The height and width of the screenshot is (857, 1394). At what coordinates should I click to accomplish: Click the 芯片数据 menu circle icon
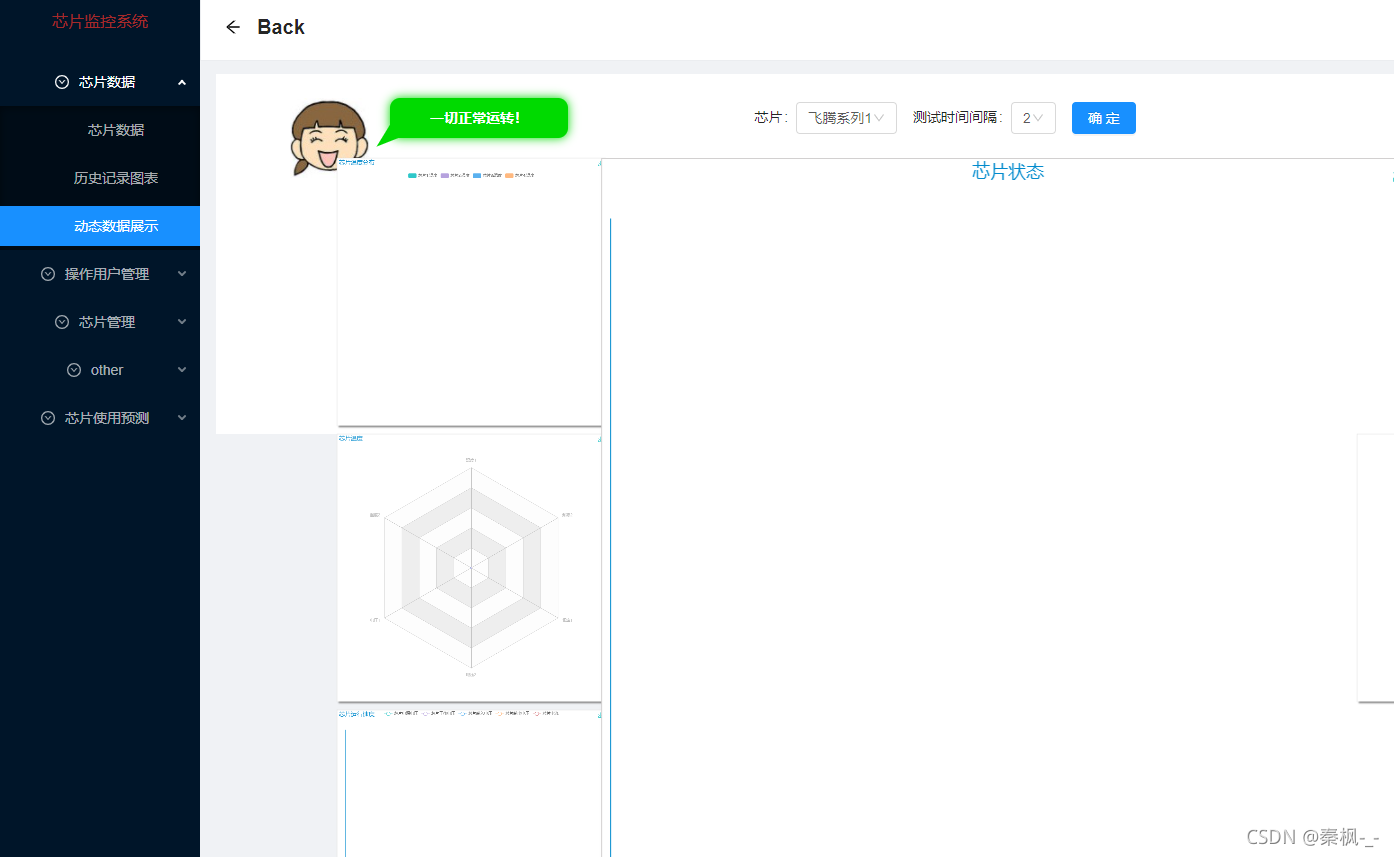pos(62,82)
